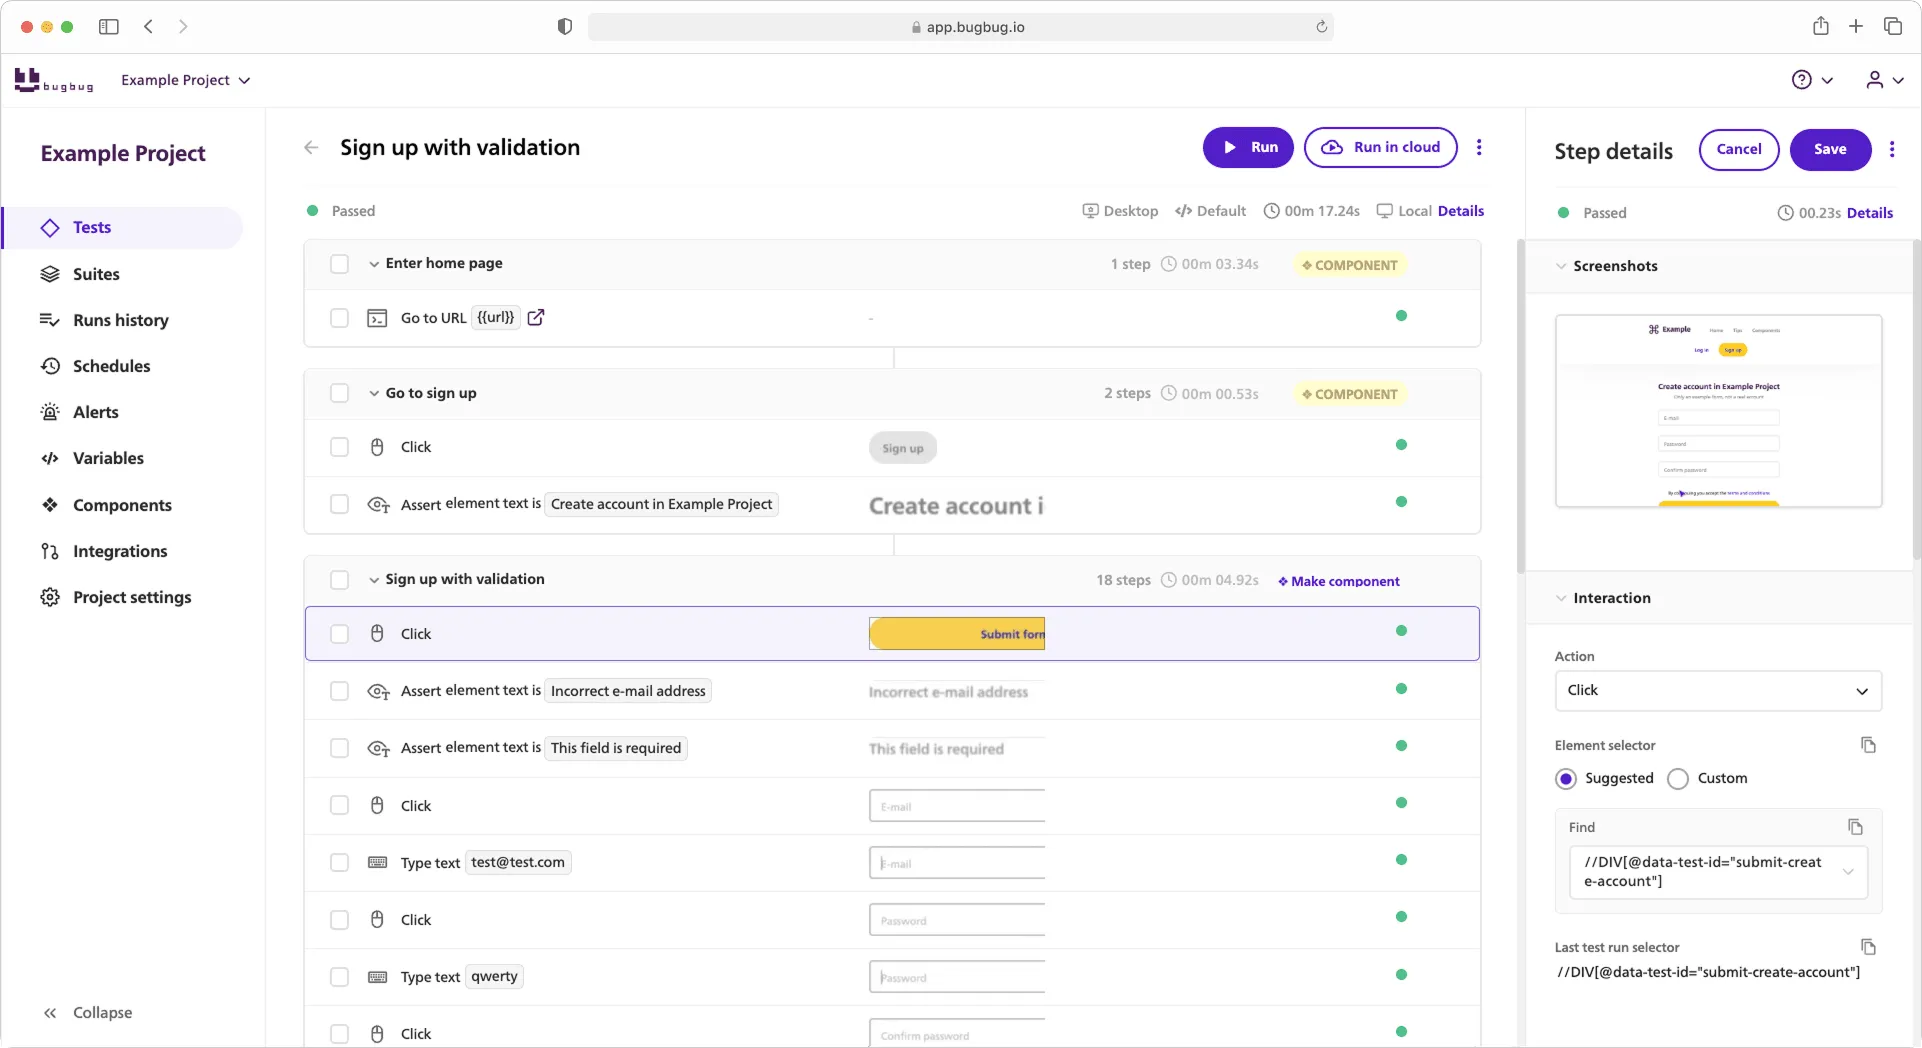Select Tests in the sidebar navigation
1922x1048 pixels.
click(93, 227)
